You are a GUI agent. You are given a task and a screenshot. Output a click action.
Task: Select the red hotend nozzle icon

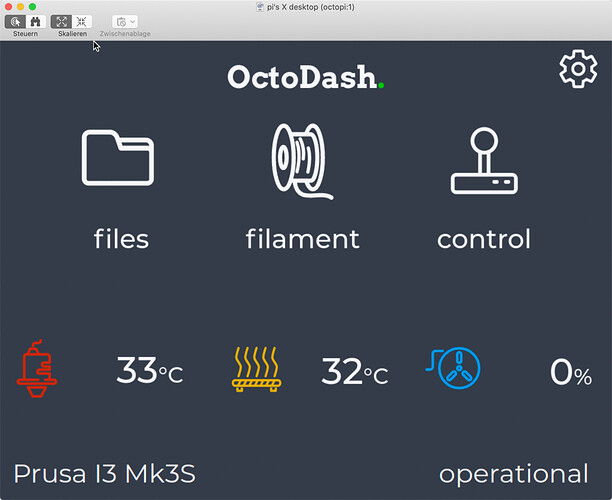[x=37, y=369]
